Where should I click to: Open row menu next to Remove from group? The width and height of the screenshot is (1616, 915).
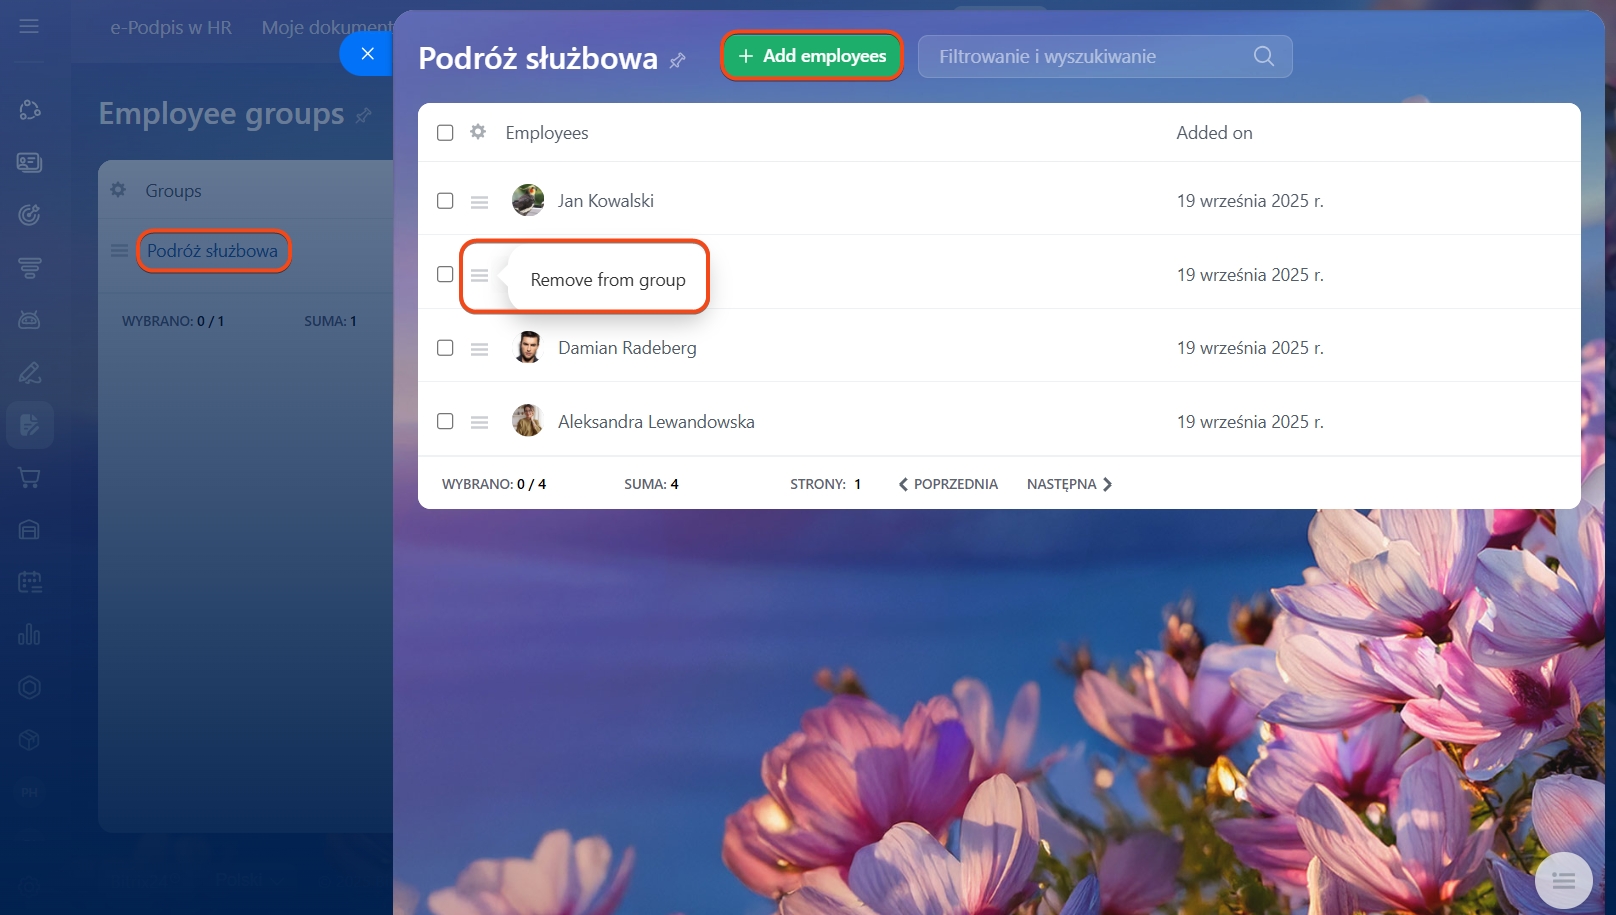click(x=480, y=275)
